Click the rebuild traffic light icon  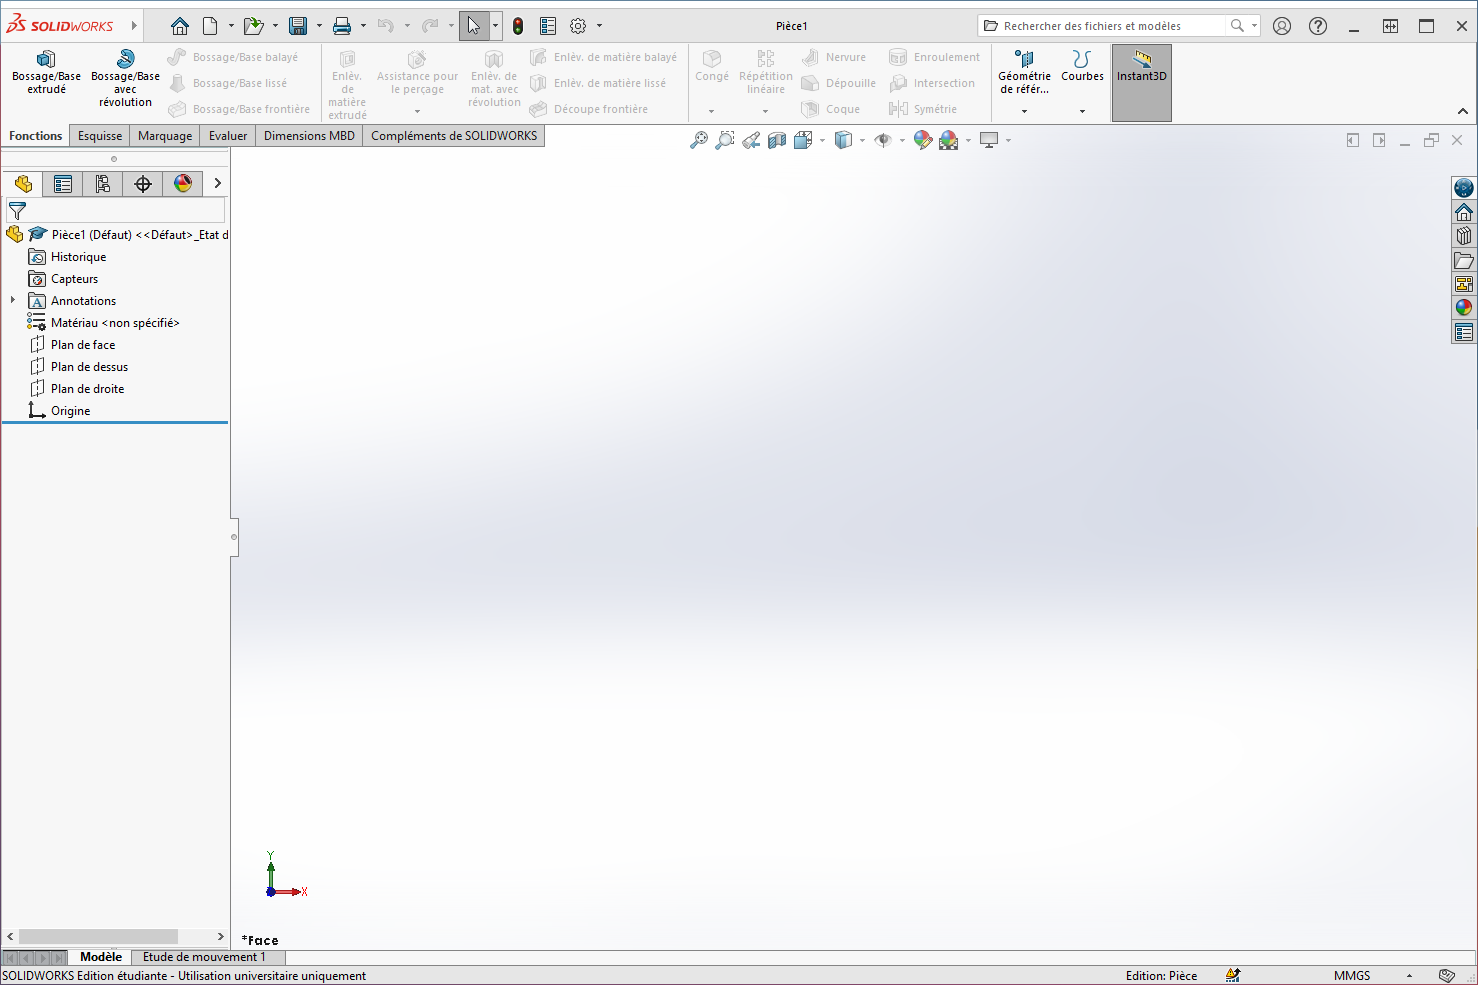[518, 26]
